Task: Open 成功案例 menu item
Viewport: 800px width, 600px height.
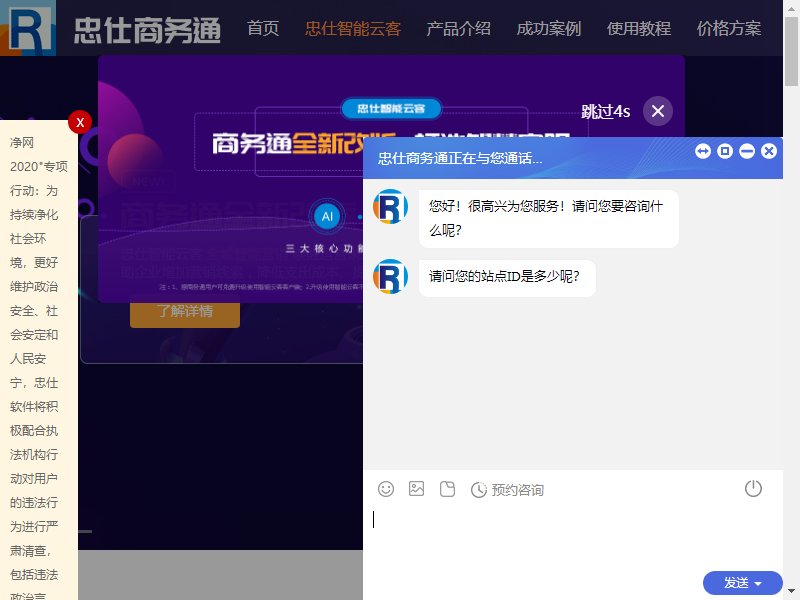Action: [x=548, y=28]
